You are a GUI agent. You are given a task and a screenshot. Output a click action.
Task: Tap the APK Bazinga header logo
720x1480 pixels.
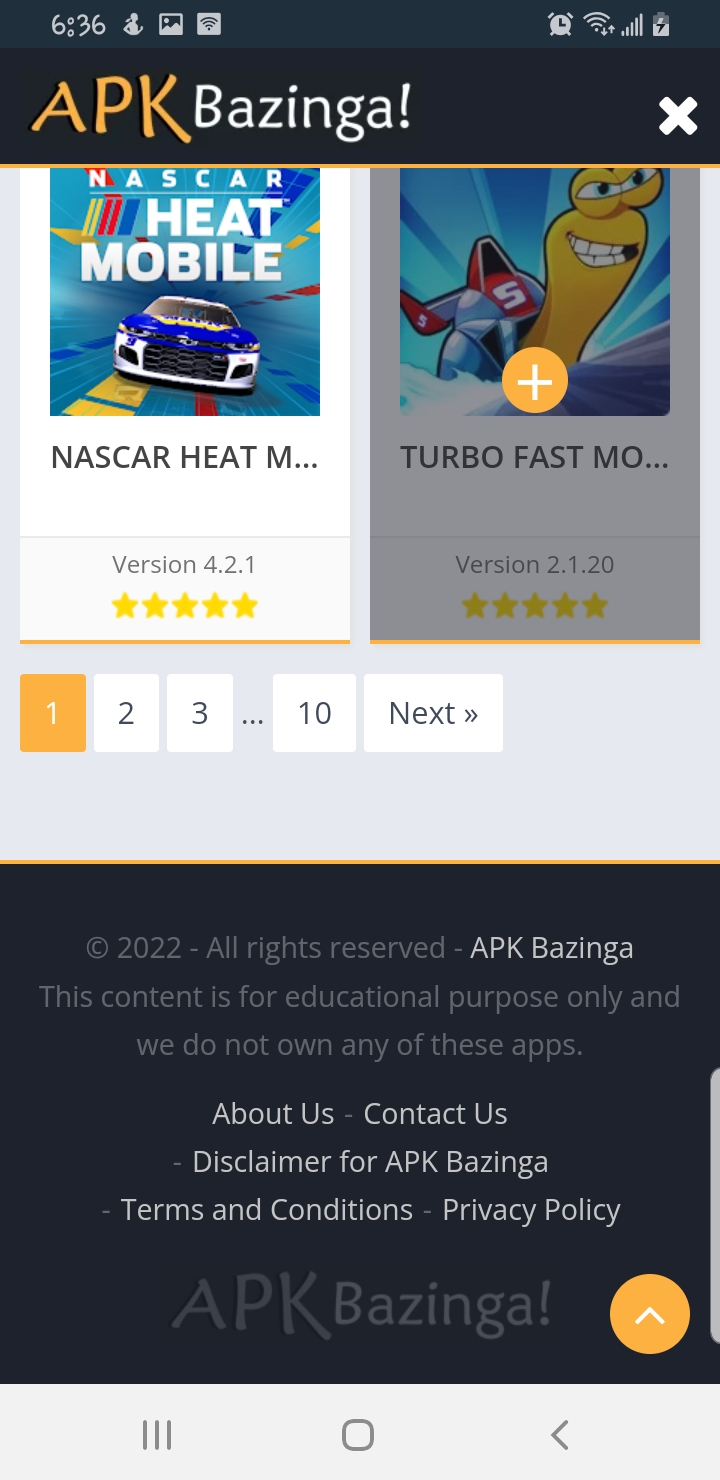[x=220, y=108]
